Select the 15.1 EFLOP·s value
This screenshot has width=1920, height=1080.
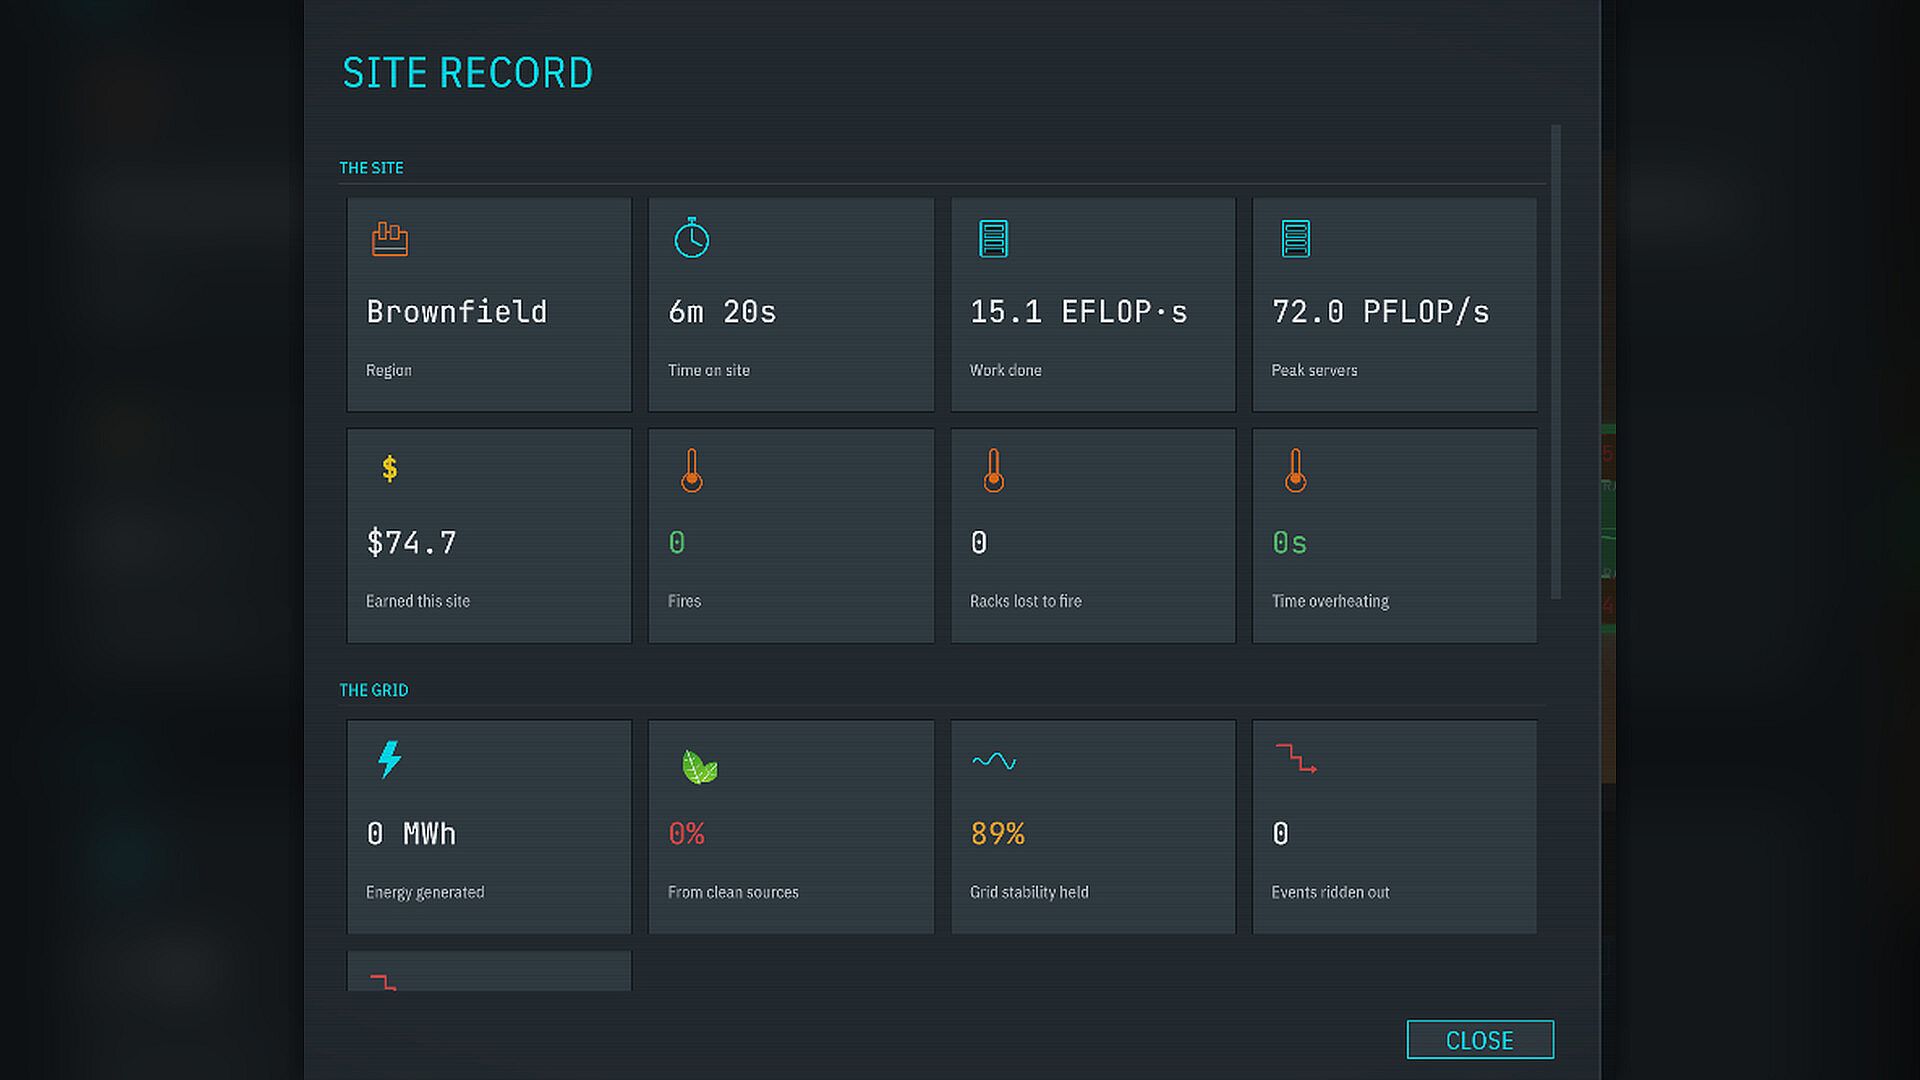[1079, 312]
